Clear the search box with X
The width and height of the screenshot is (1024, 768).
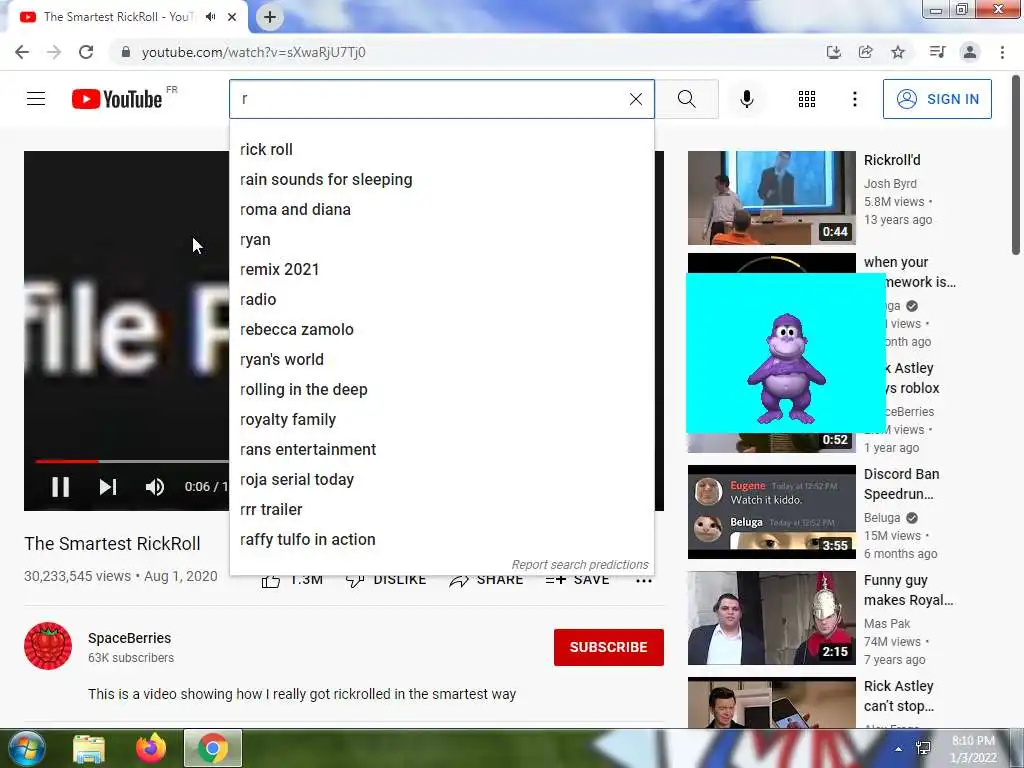pos(635,99)
